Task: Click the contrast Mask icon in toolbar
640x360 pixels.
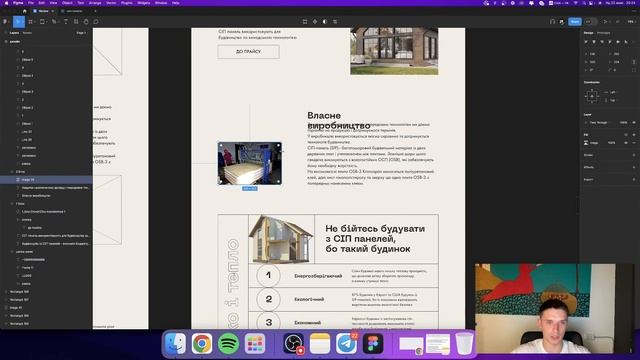Action: pyautogui.click(x=325, y=22)
